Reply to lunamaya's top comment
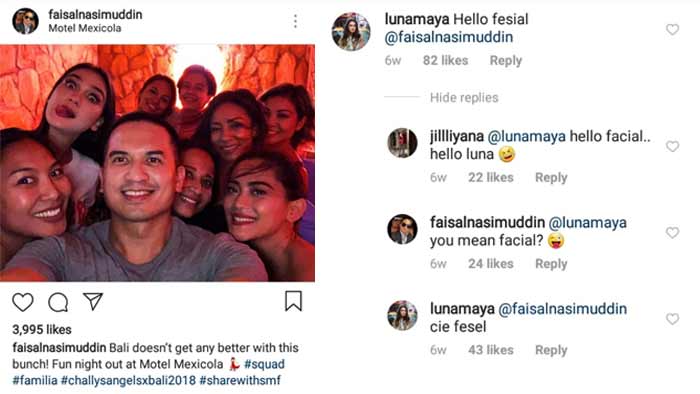The width and height of the screenshot is (700, 394). (505, 60)
